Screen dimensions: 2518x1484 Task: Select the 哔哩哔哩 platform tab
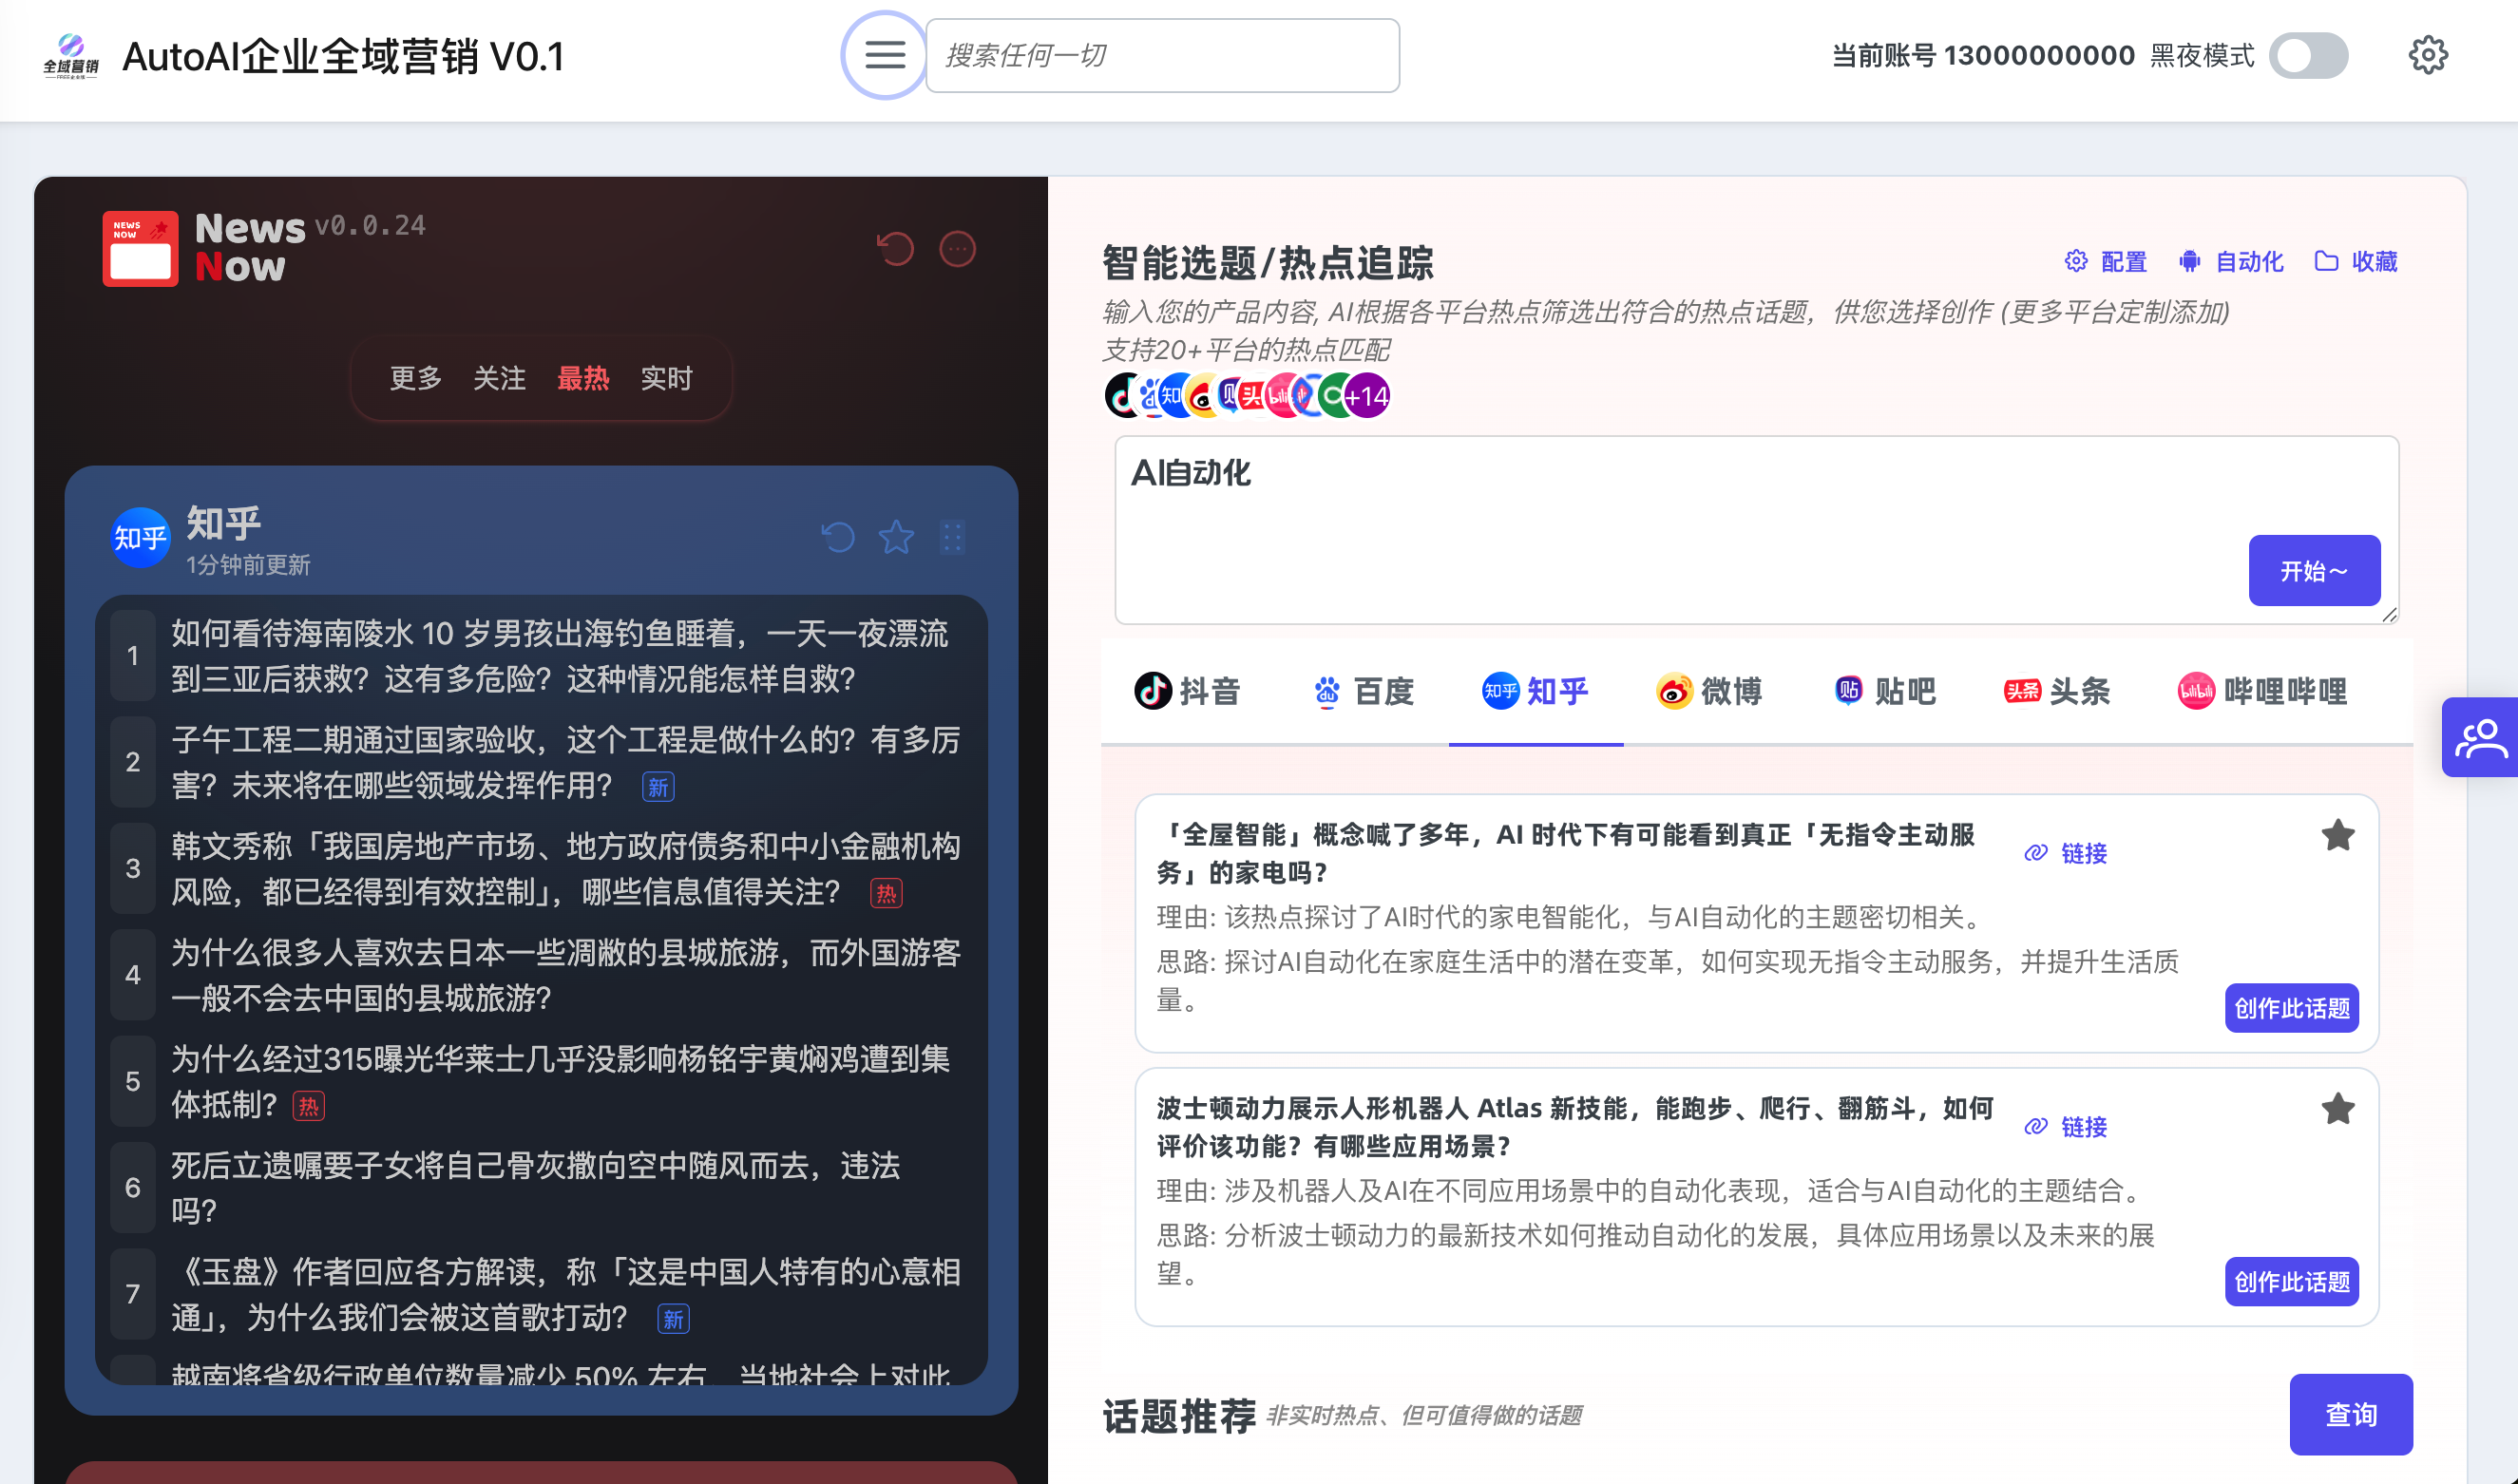(x=2262, y=691)
